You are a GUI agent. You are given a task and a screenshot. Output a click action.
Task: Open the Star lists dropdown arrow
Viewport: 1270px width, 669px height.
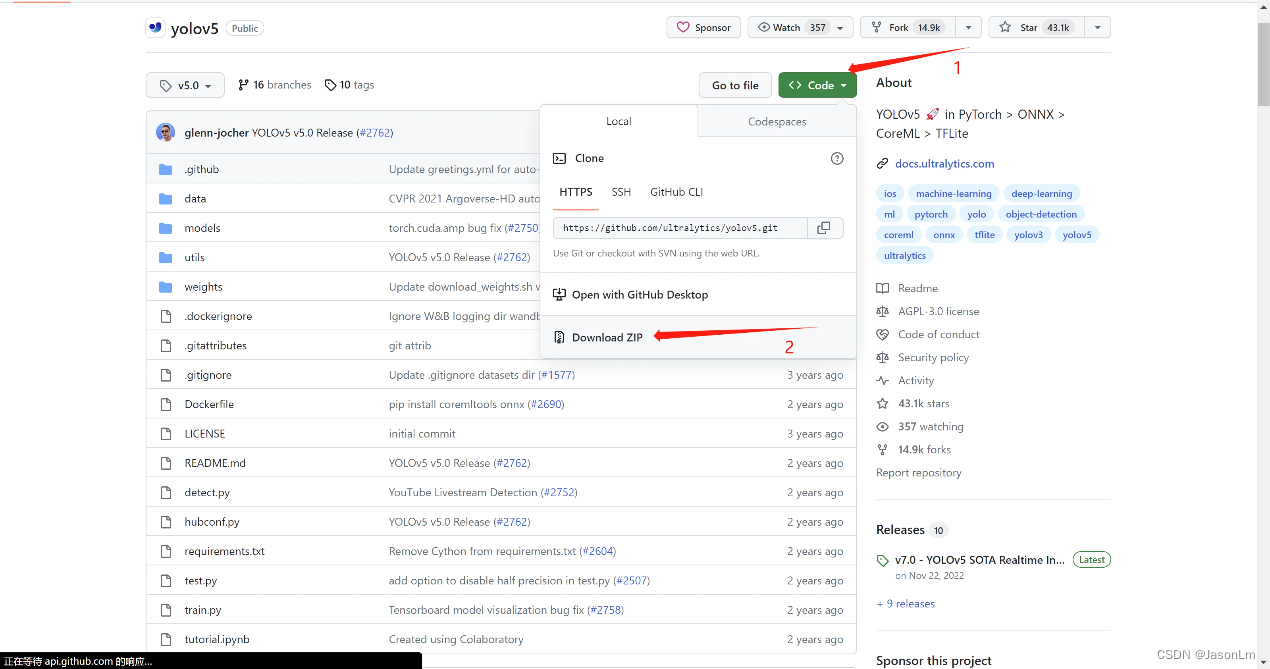click(1097, 28)
